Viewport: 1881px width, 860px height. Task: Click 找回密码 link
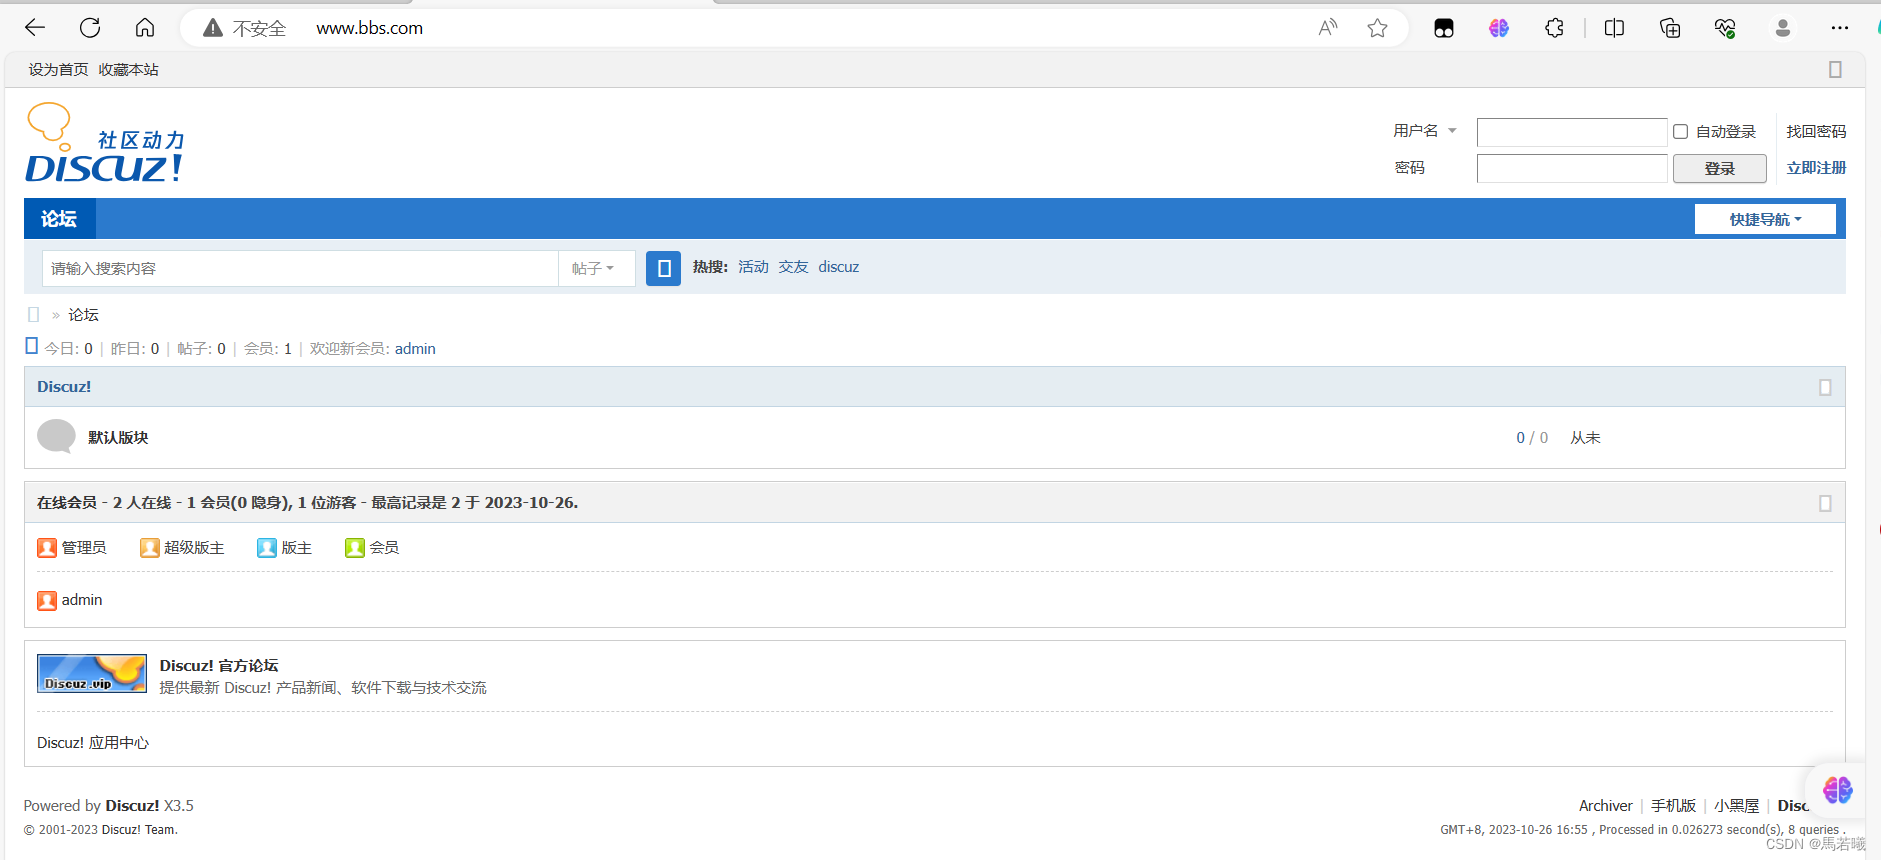click(x=1816, y=131)
